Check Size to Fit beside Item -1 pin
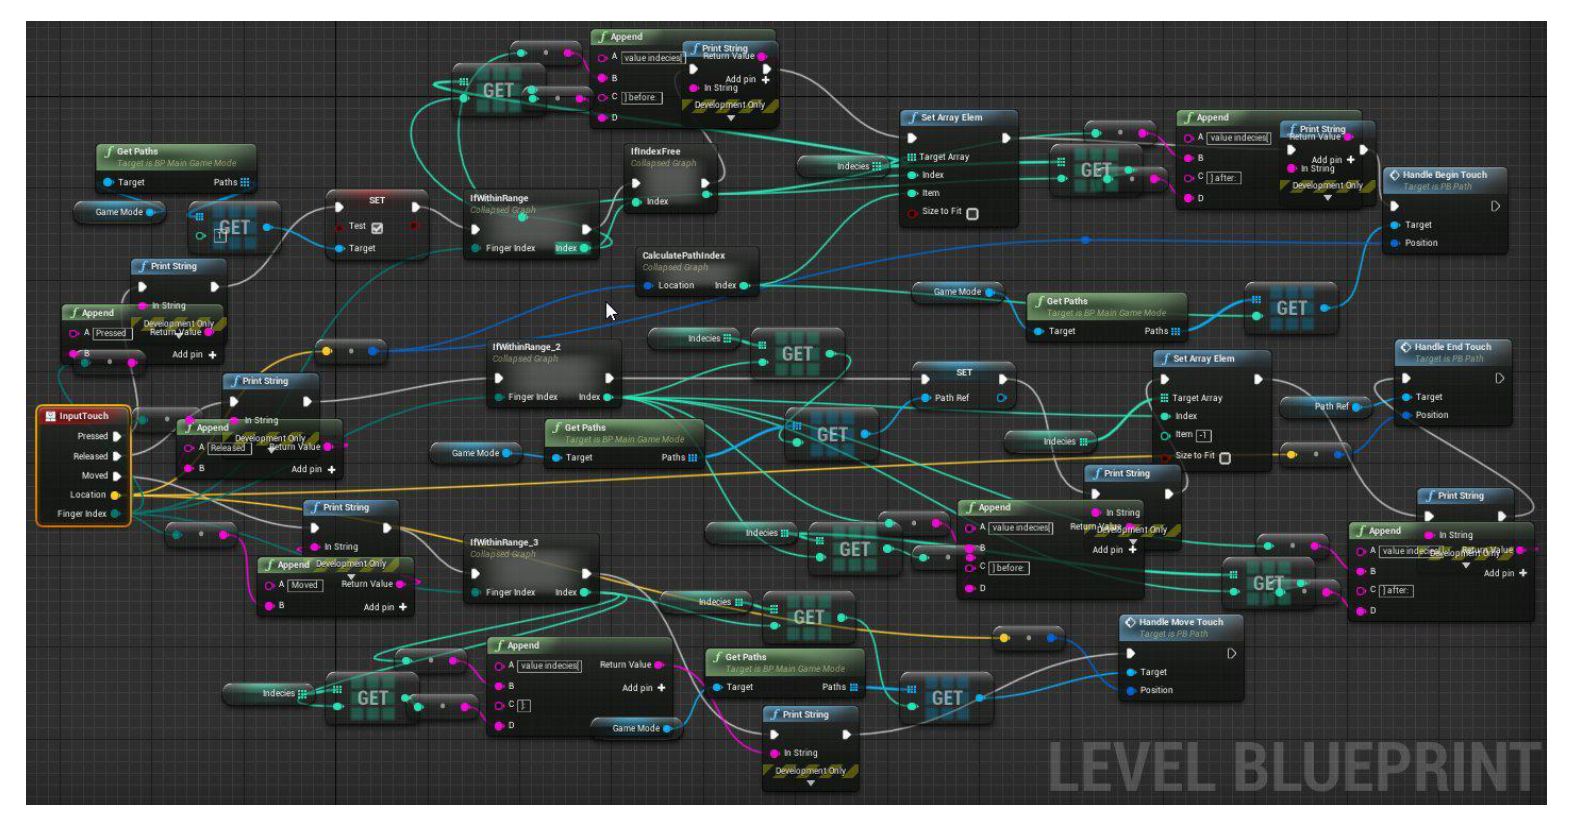 tap(1225, 458)
